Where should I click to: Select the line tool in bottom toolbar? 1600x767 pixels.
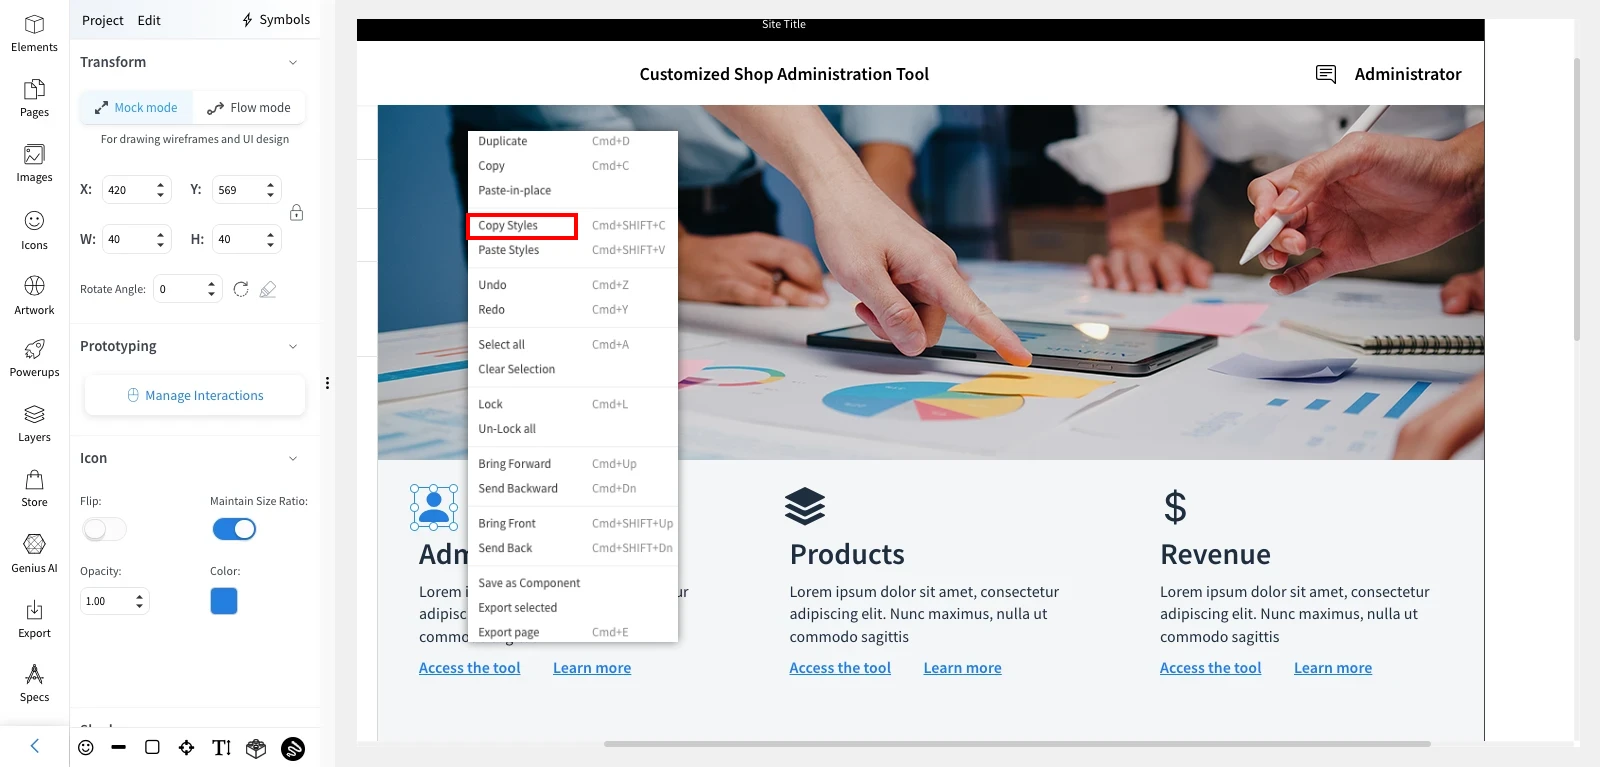(119, 747)
